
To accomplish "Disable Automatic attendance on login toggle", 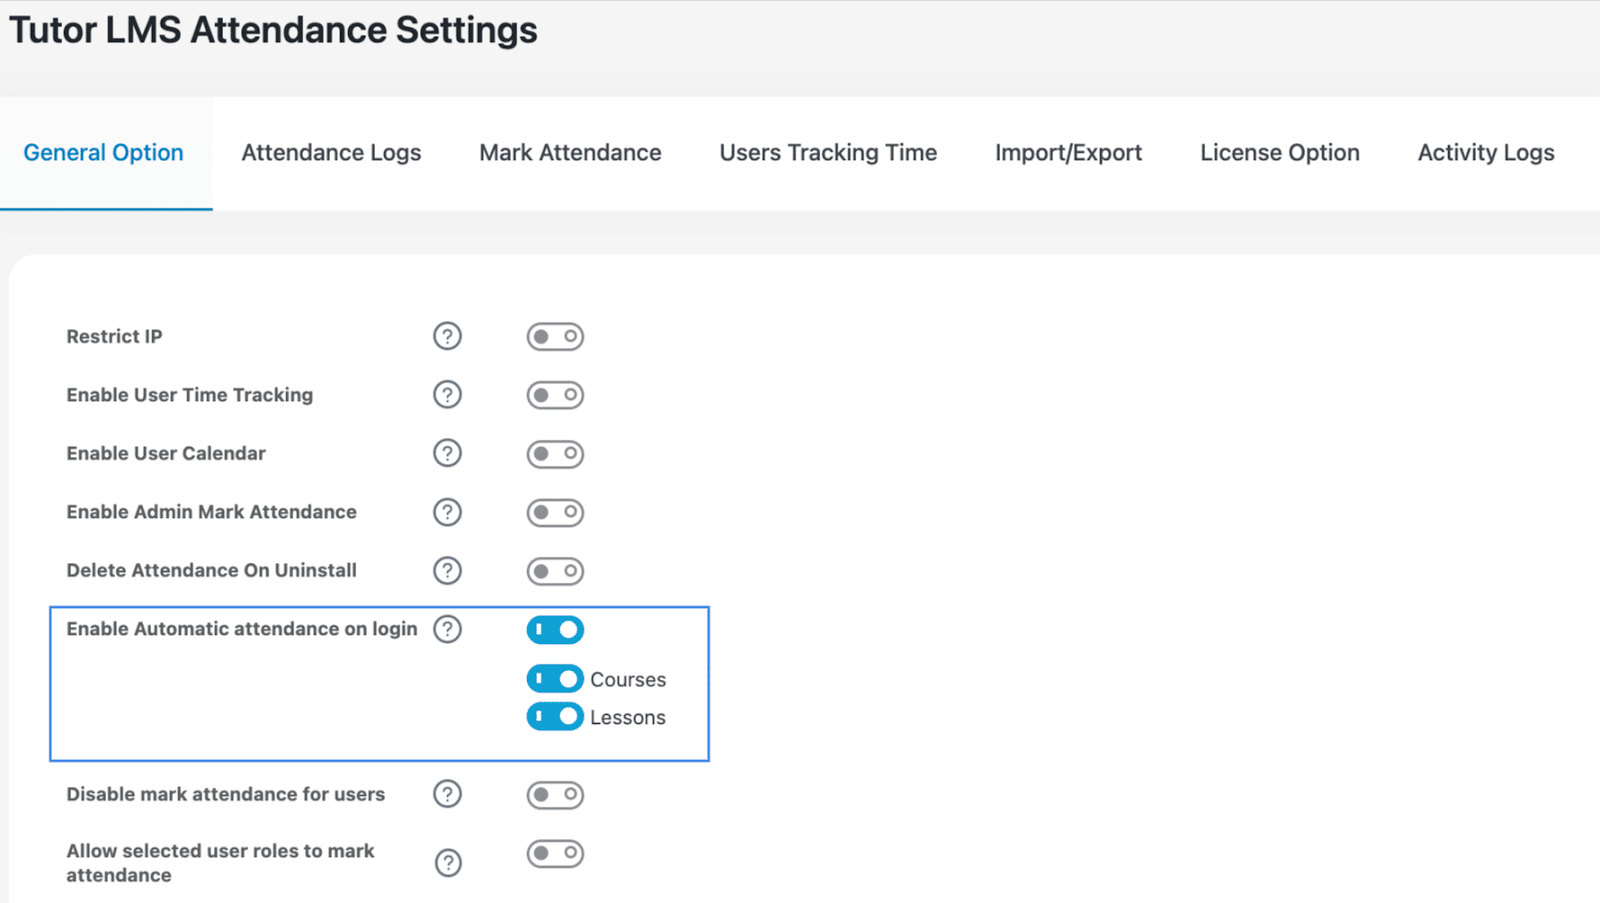I will (x=555, y=630).
